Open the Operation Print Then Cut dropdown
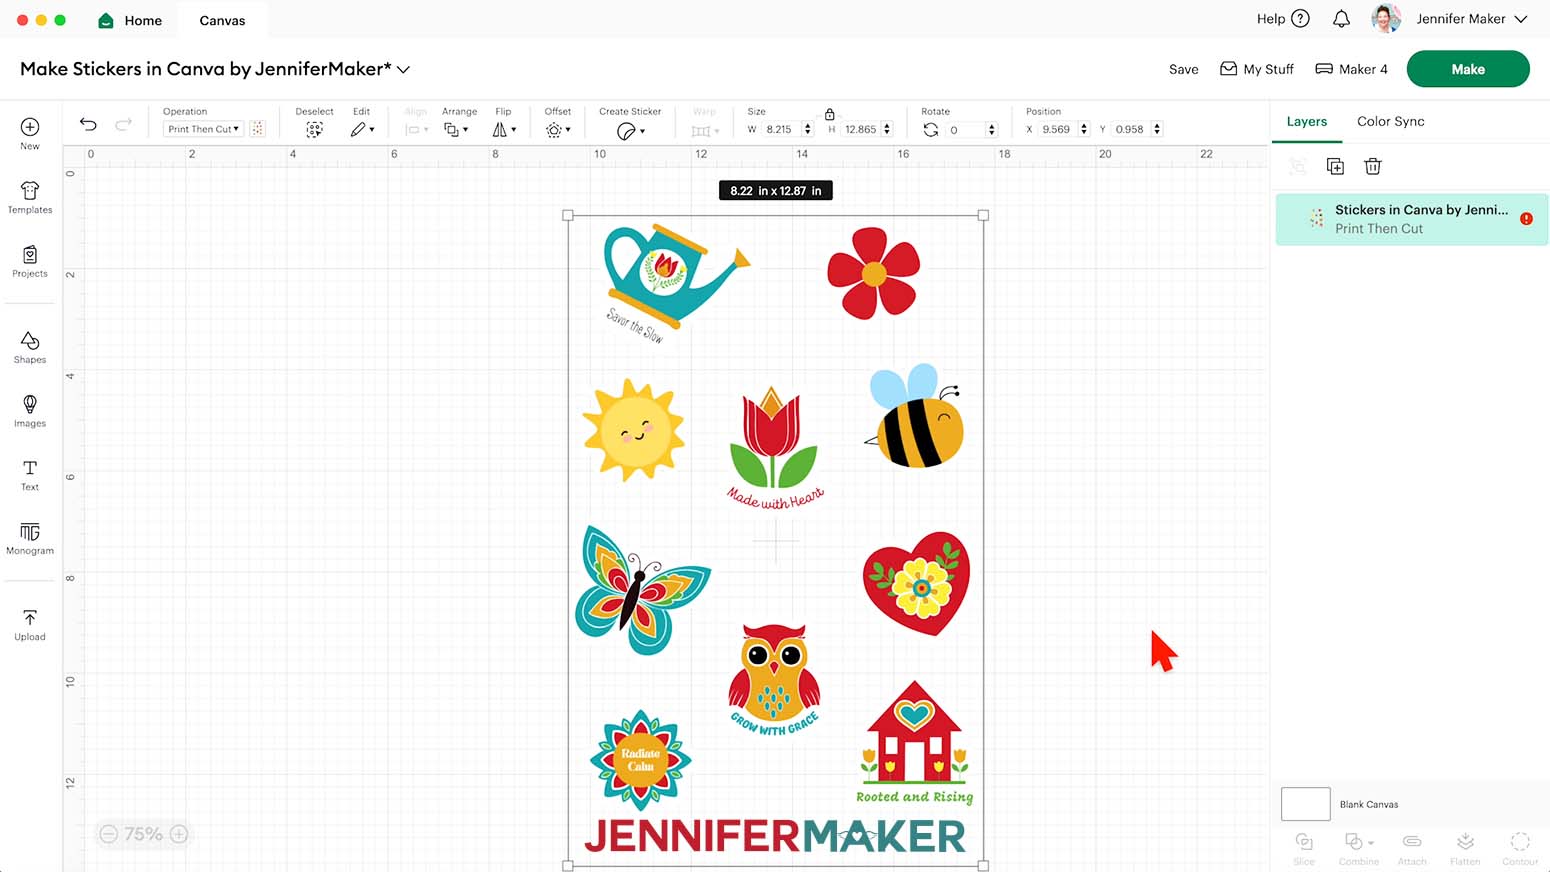The width and height of the screenshot is (1550, 872). pos(203,129)
